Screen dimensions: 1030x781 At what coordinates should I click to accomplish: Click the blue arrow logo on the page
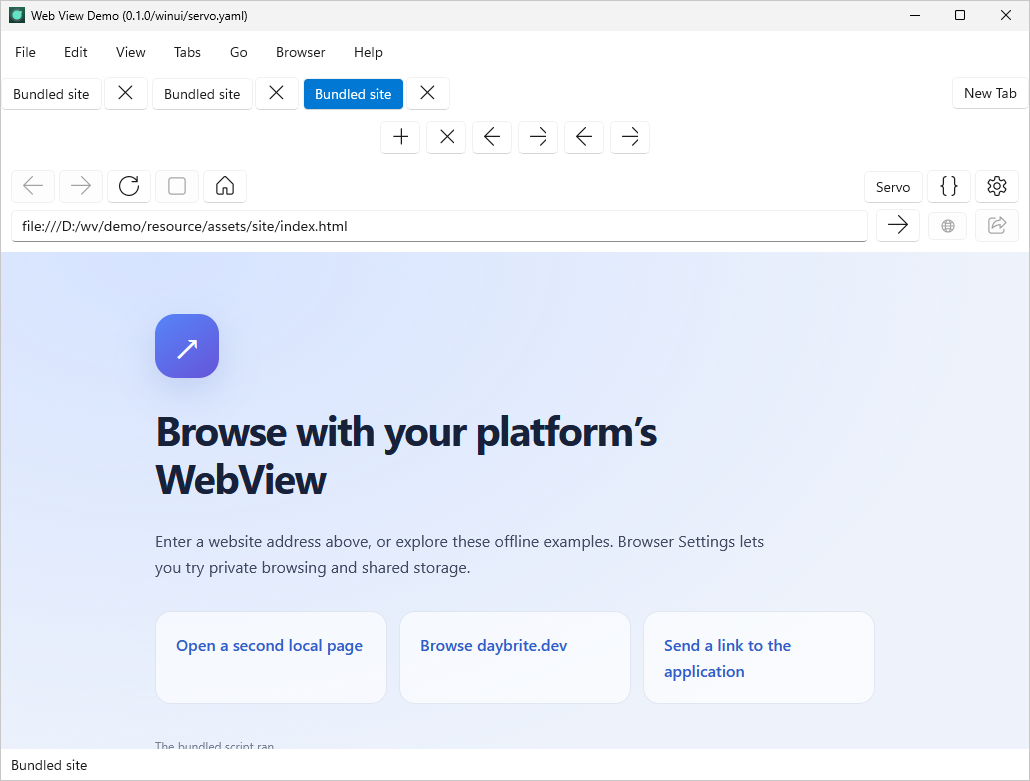pos(187,346)
